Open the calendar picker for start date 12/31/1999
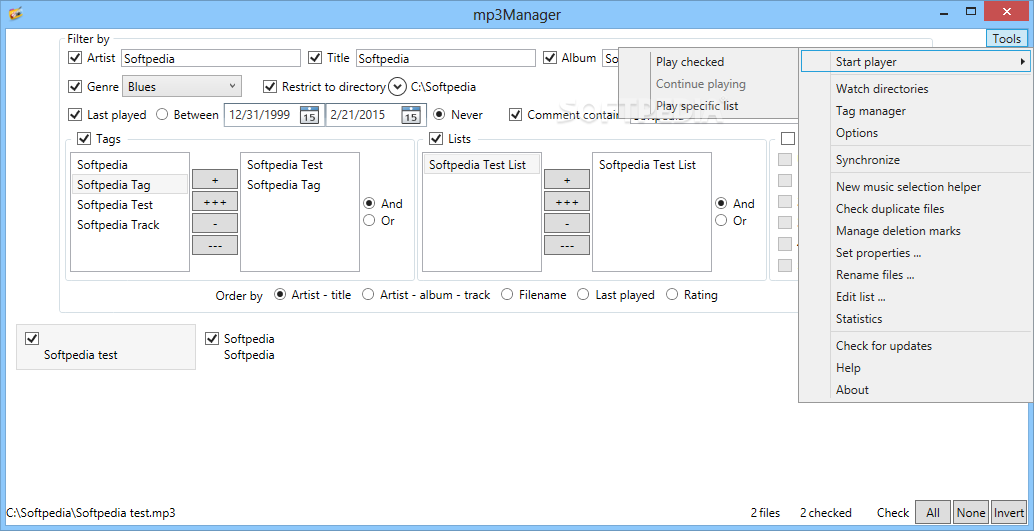Viewport: 1034px width, 531px height. [x=310, y=115]
